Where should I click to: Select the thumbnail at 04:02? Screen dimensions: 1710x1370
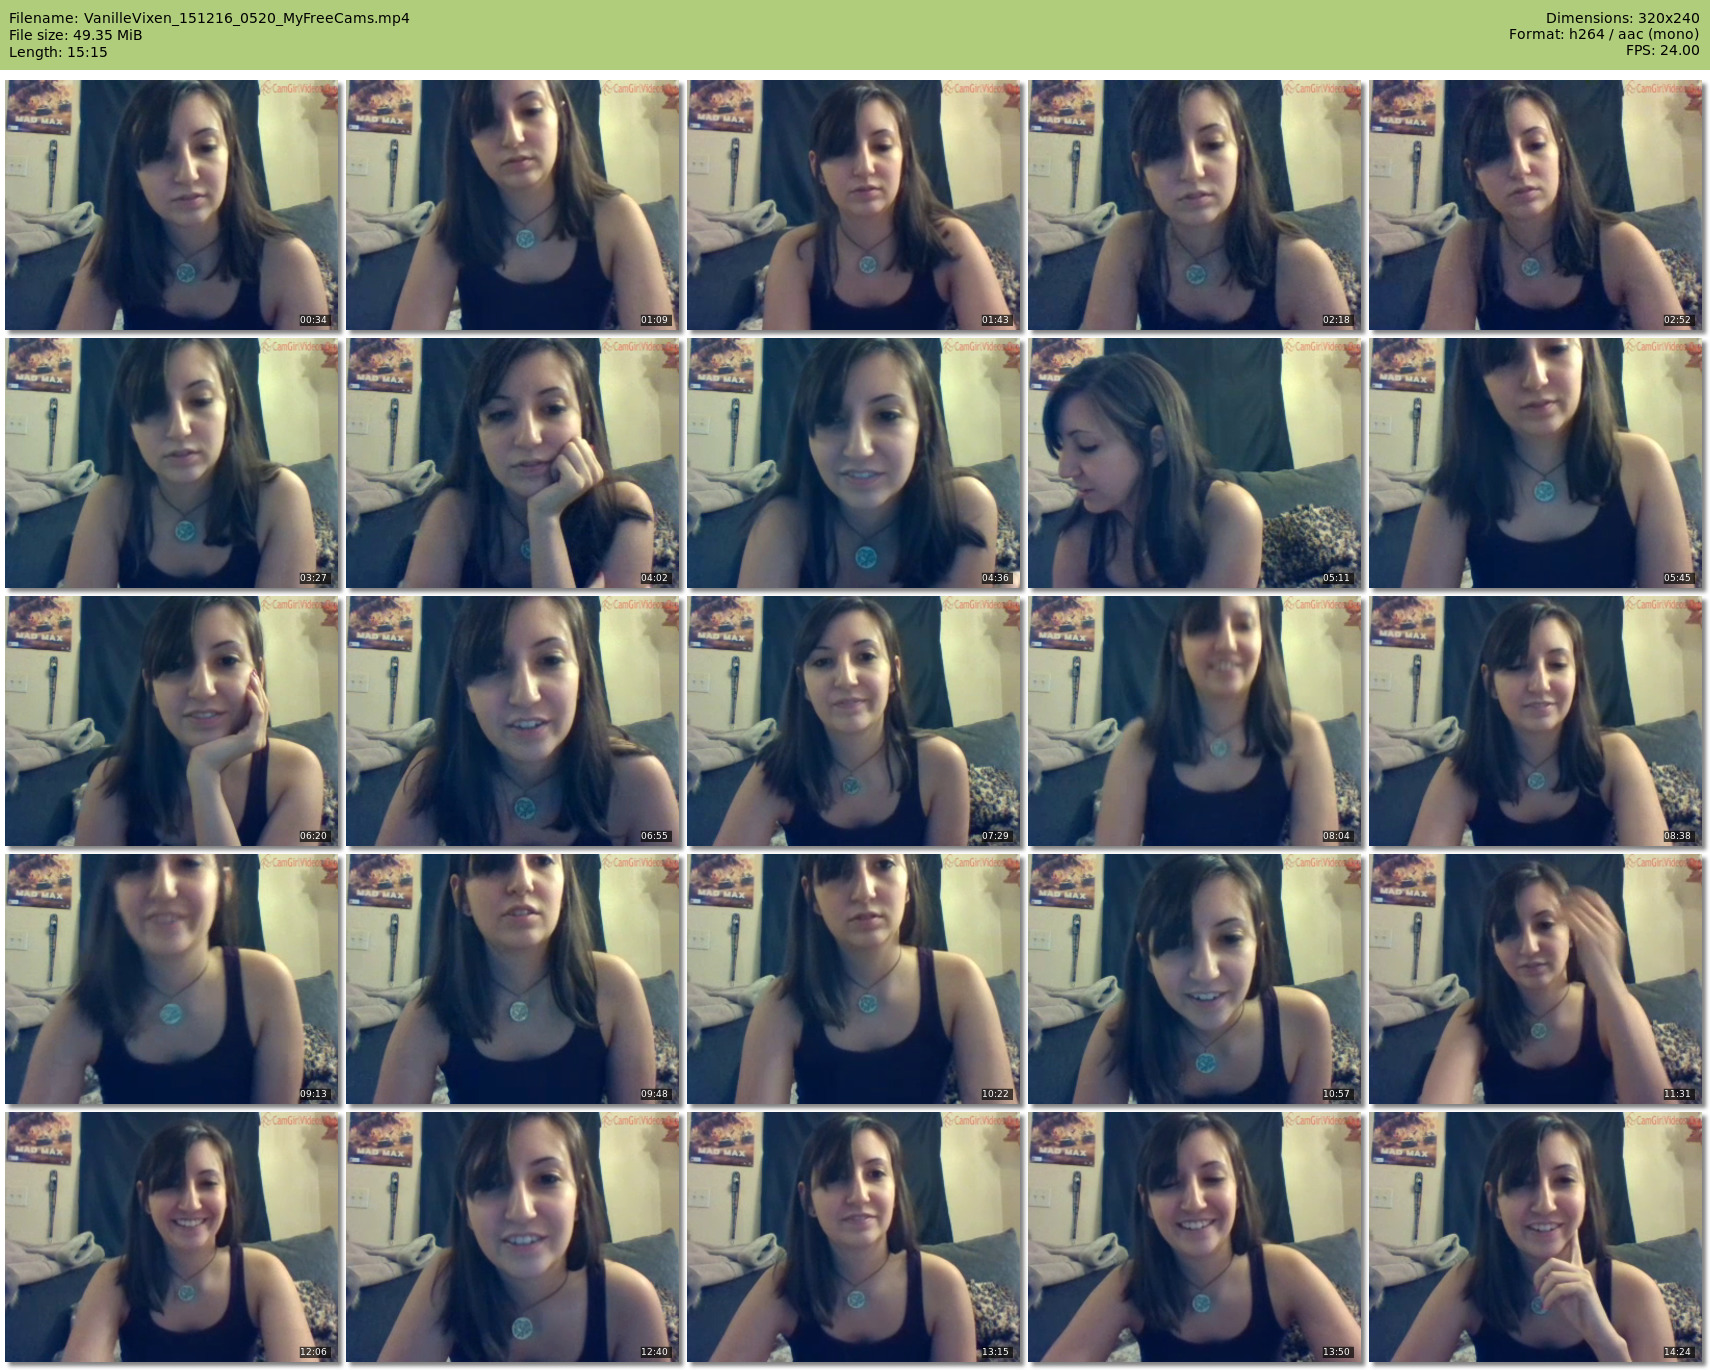(x=513, y=463)
